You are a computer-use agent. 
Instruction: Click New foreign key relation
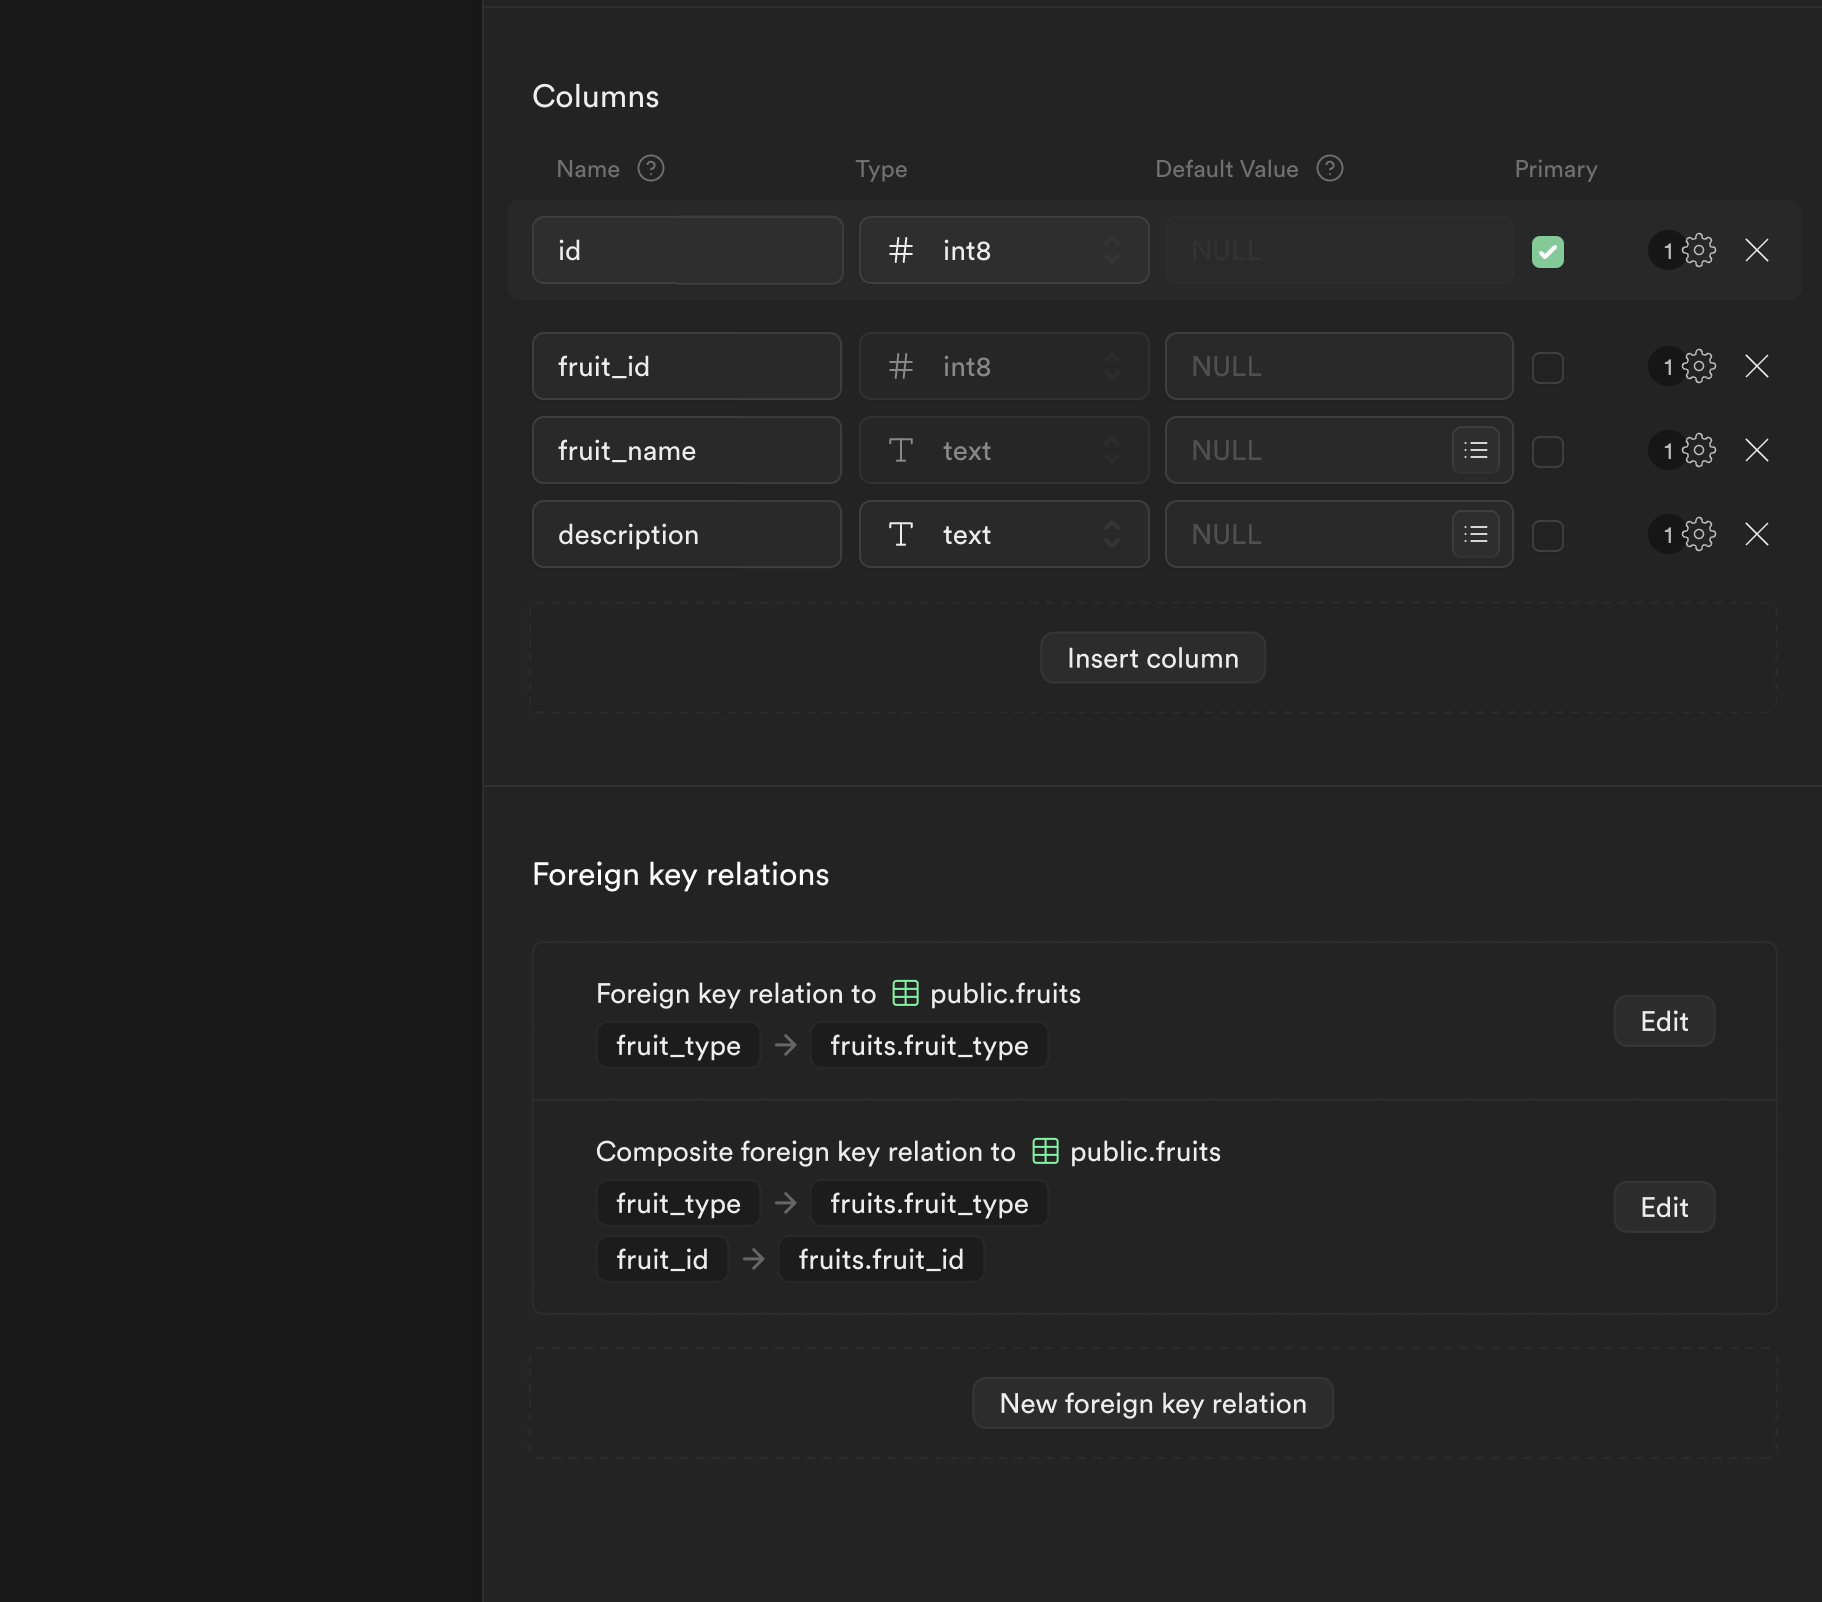[x=1152, y=1403]
